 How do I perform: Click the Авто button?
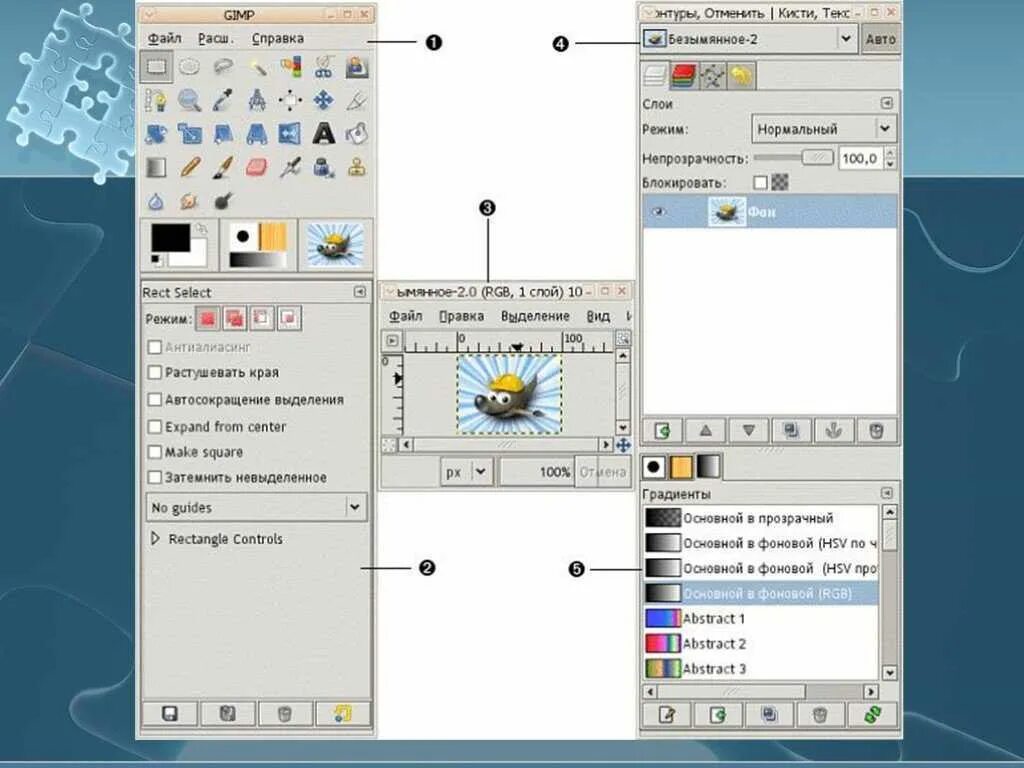point(880,39)
